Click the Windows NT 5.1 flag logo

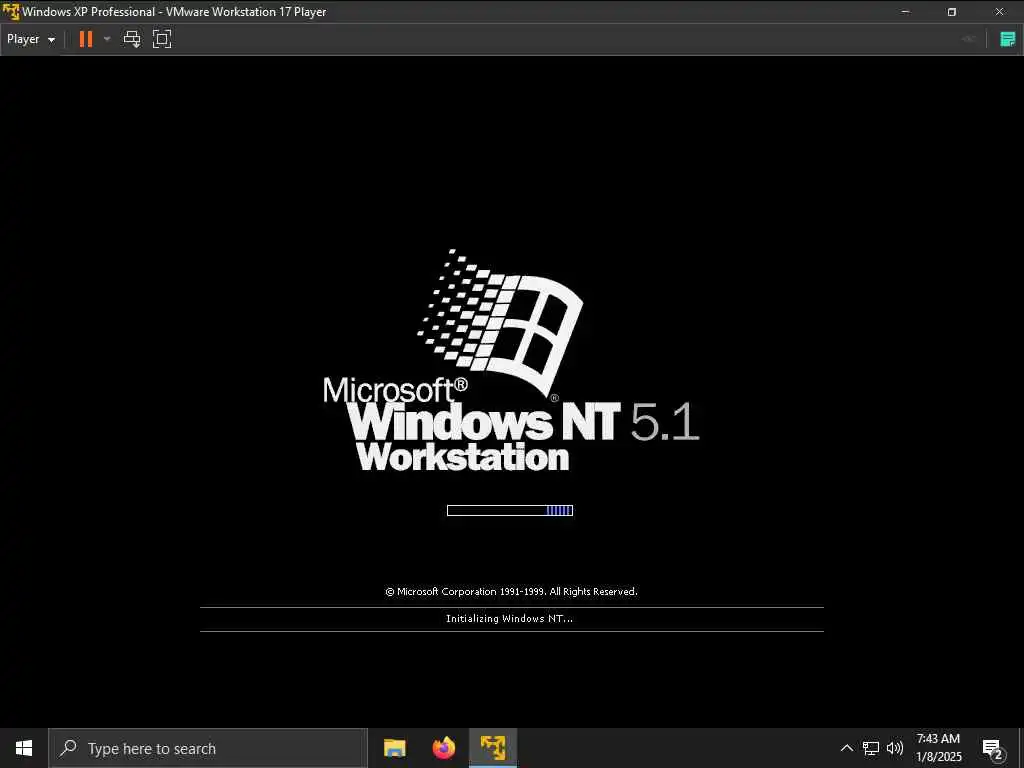pyautogui.click(x=500, y=321)
